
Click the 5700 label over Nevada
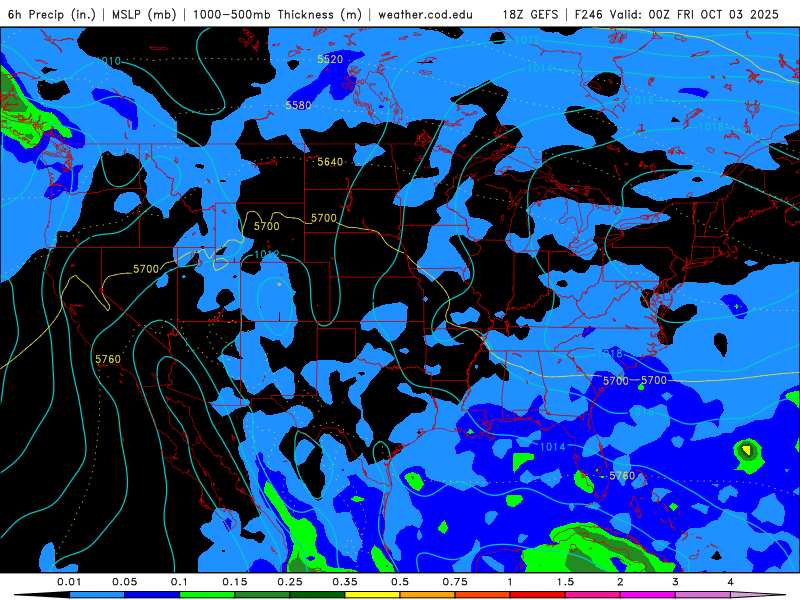coord(146,269)
